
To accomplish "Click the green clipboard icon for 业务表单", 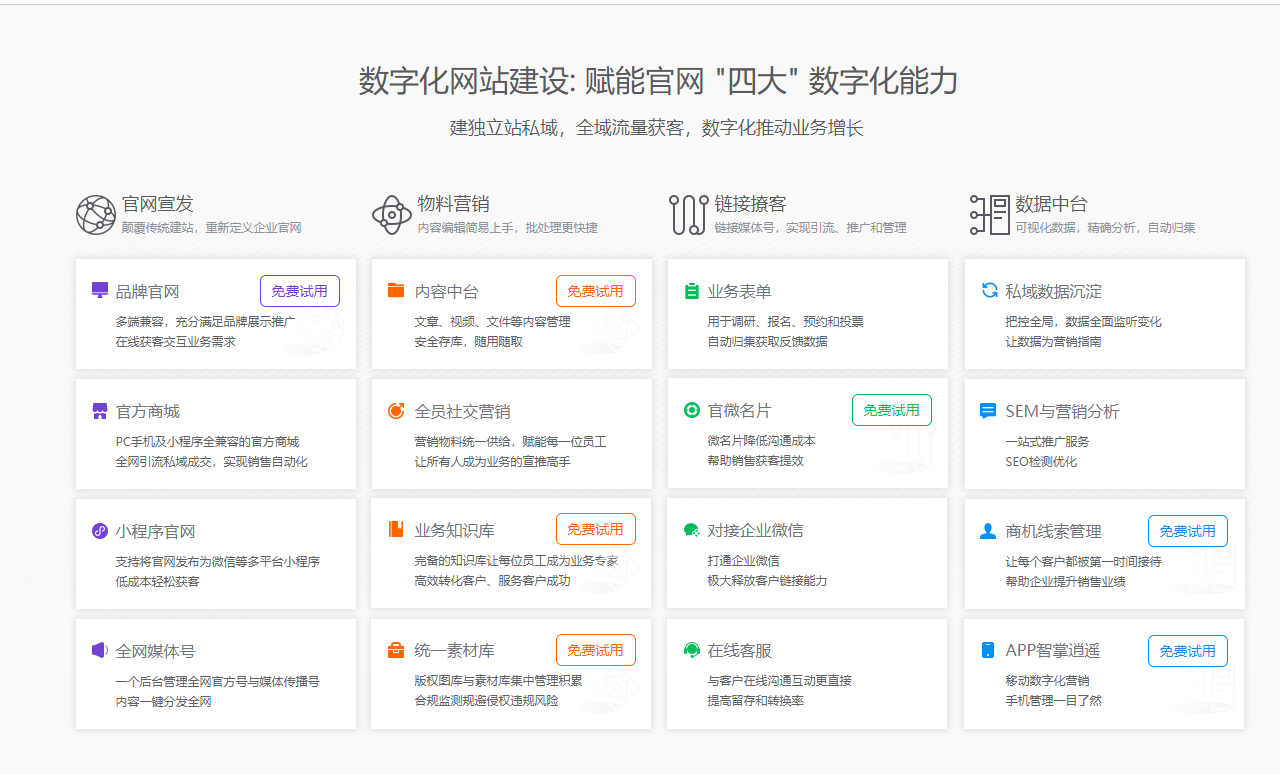I will click(x=691, y=292).
